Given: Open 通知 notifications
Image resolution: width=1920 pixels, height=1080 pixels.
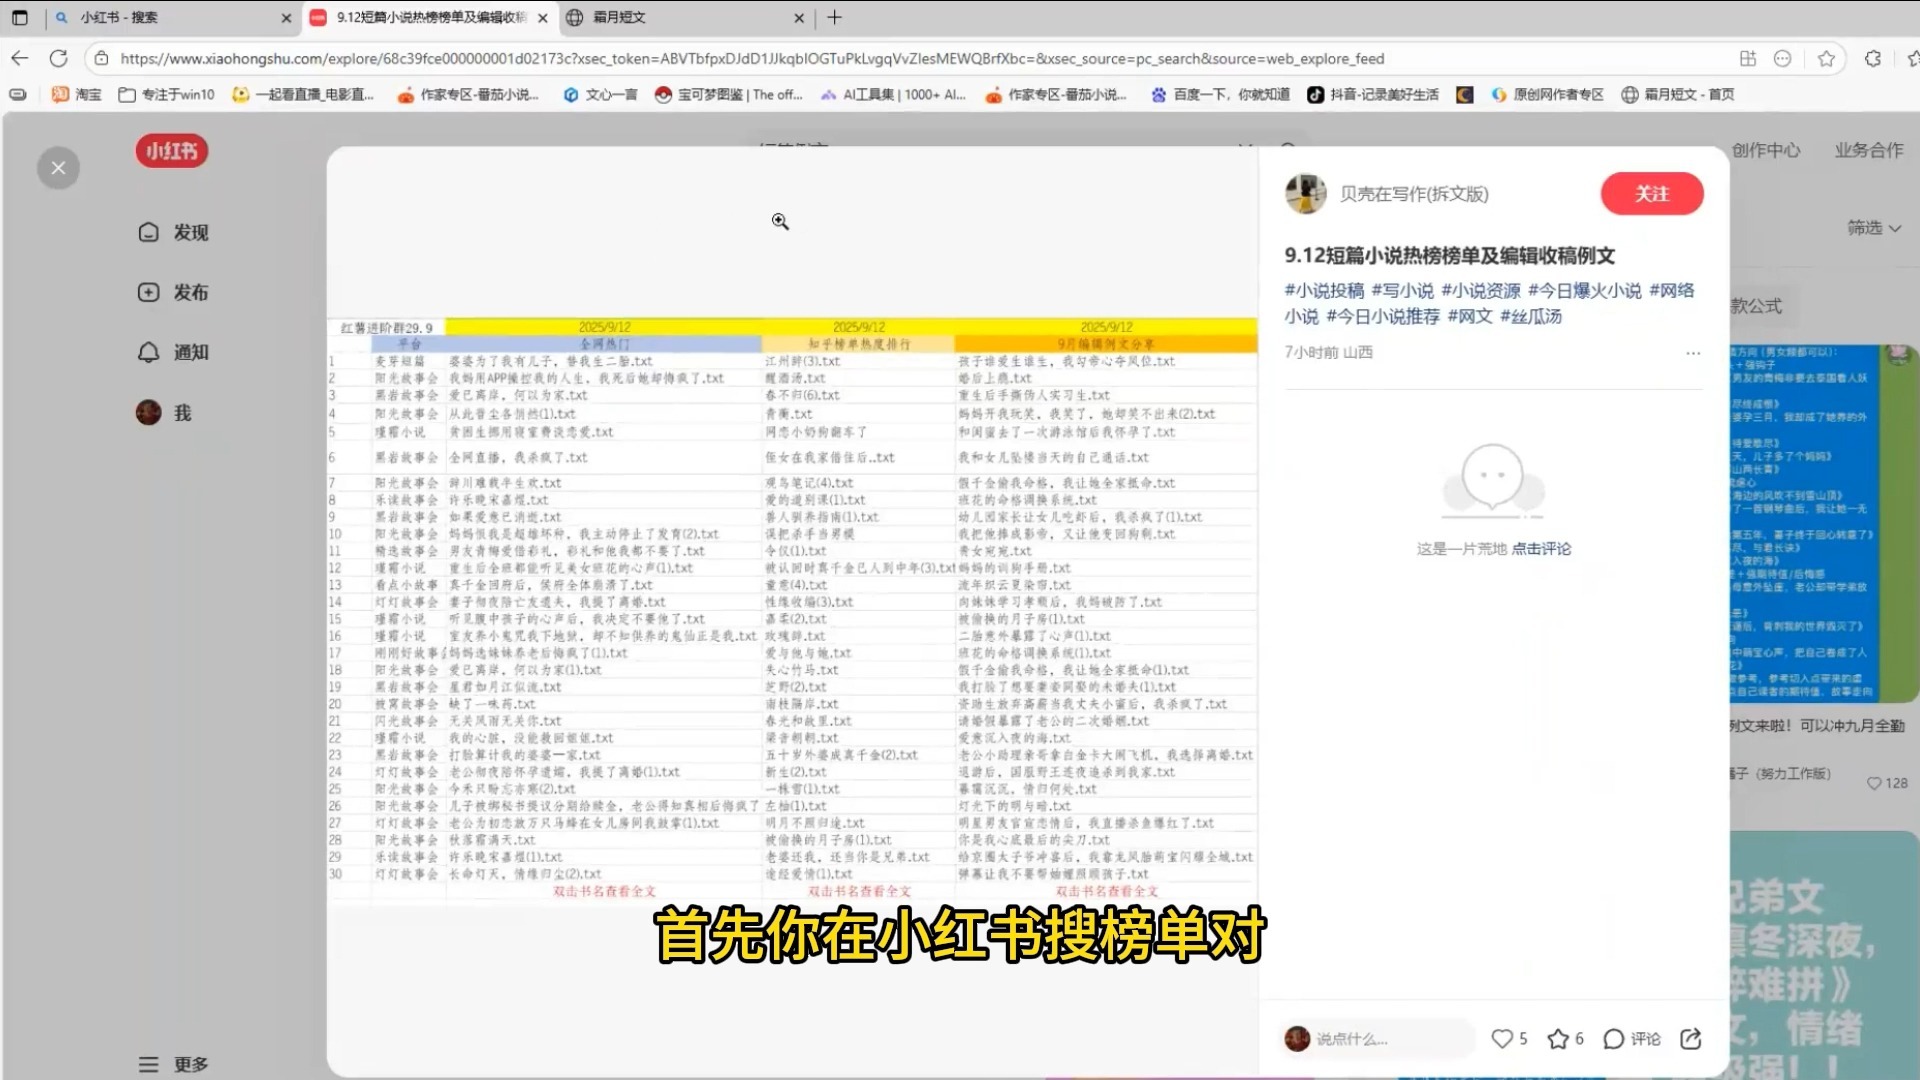Looking at the screenshot, I should 173,352.
